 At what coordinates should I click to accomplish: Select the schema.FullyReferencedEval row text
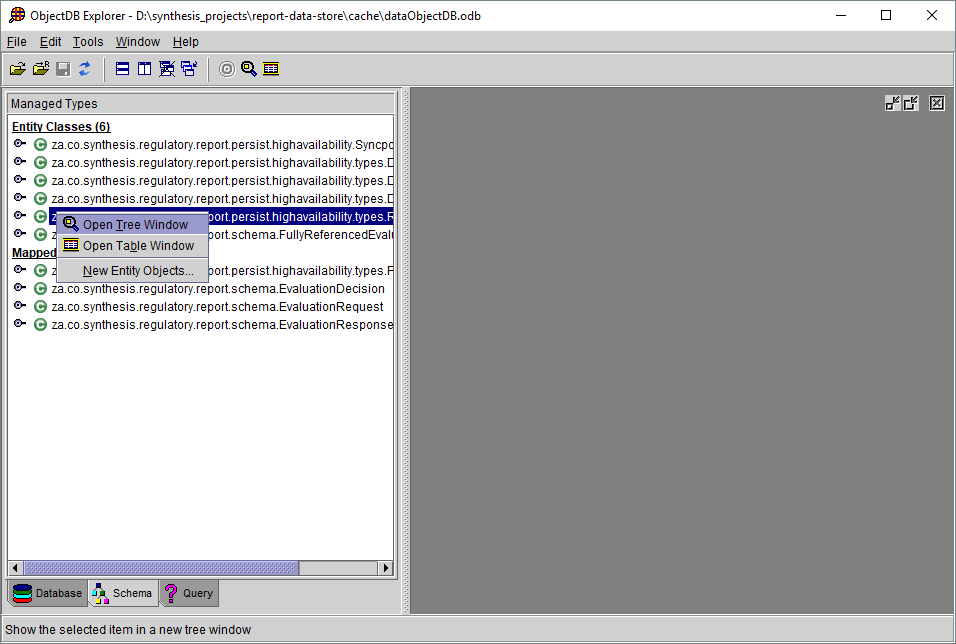[x=301, y=235]
